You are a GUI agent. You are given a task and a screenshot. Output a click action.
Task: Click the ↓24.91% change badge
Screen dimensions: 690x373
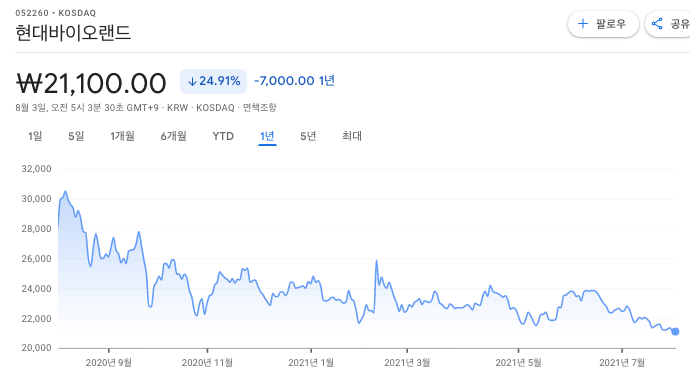click(x=213, y=81)
